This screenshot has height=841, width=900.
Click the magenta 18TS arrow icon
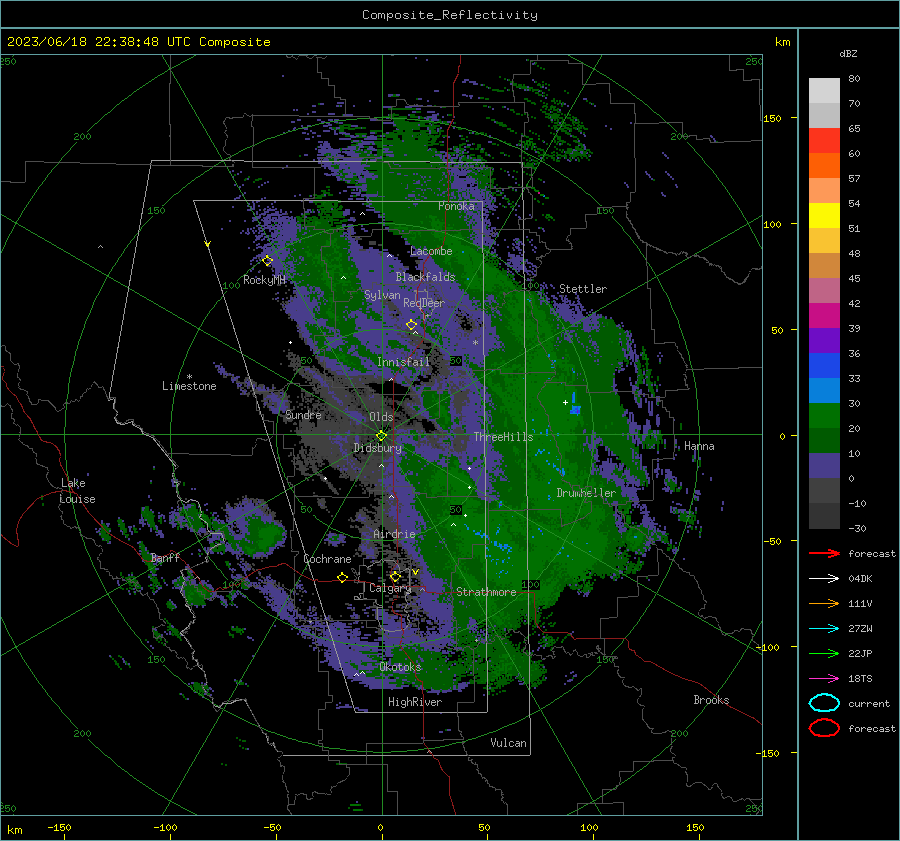[x=824, y=679]
